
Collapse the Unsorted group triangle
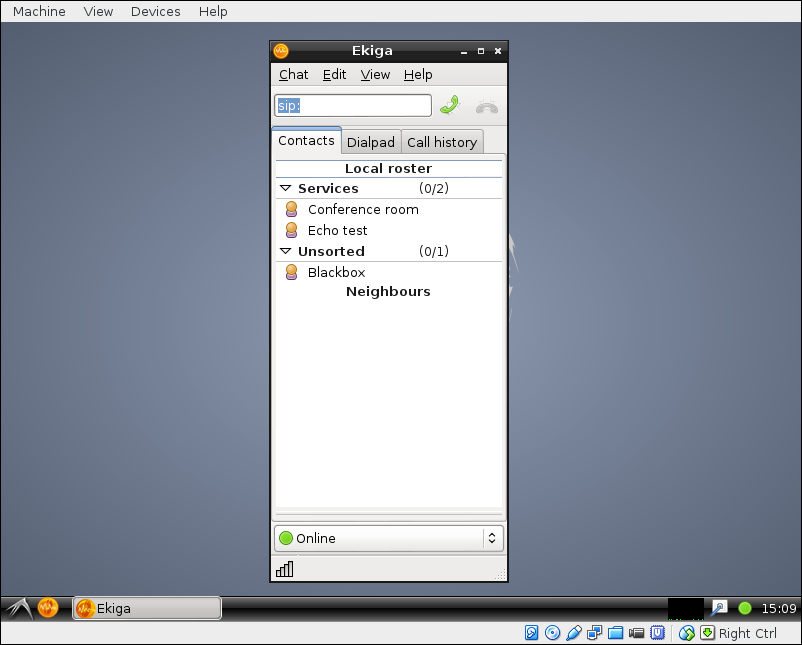tap(285, 251)
